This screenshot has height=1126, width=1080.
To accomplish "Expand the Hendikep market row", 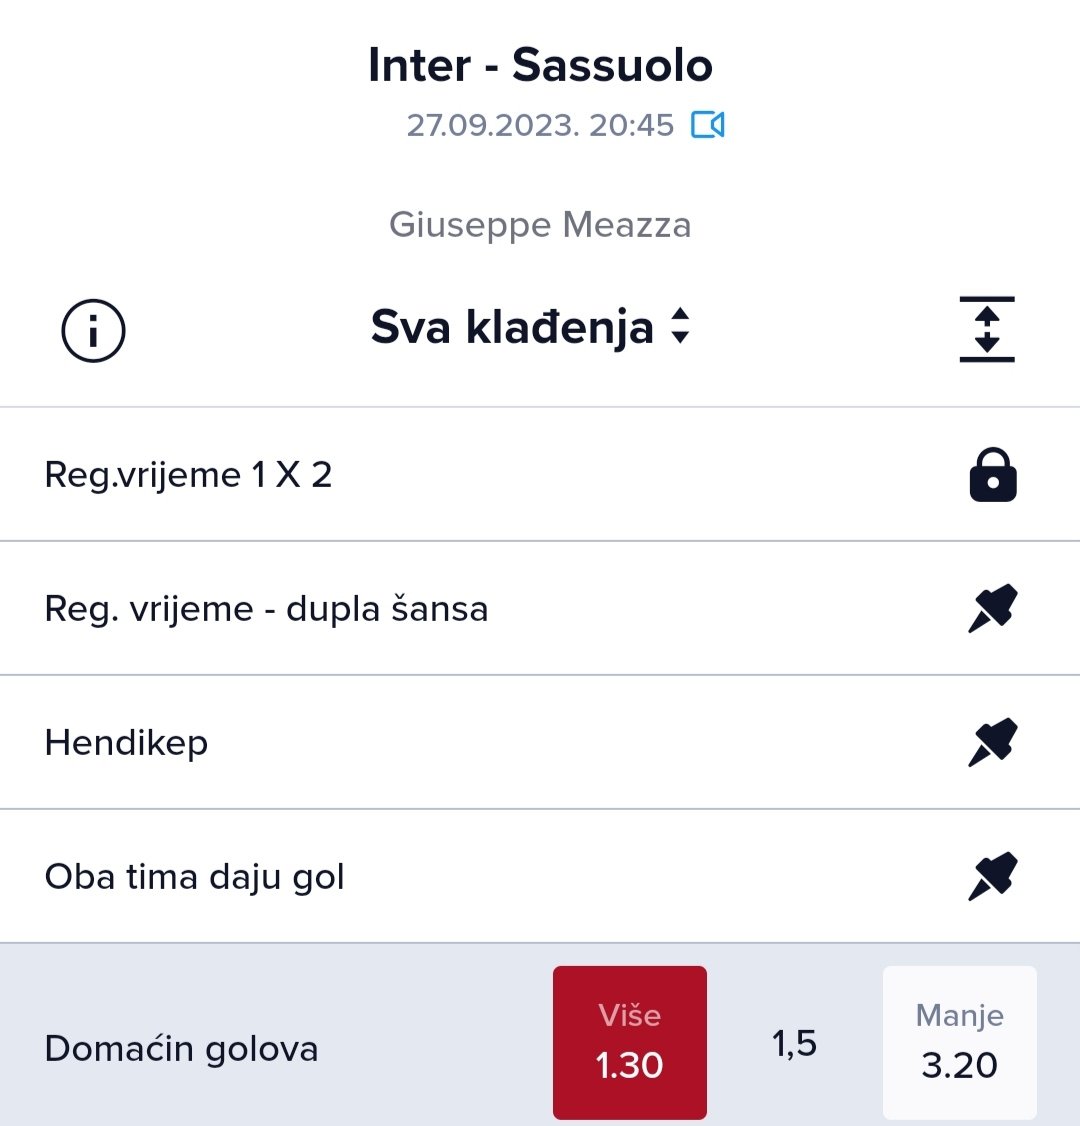I will tap(126, 743).
